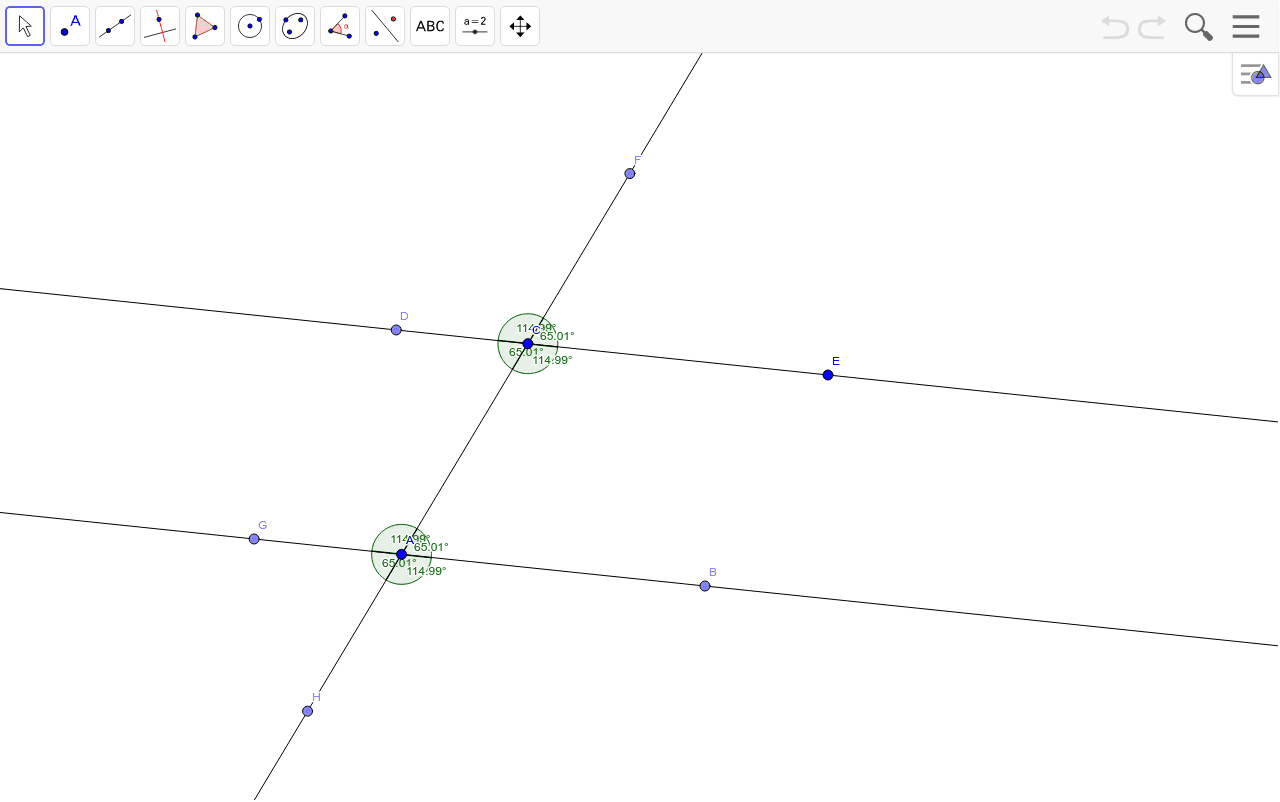
Task: Select the Ellipse tool
Action: [x=295, y=26]
